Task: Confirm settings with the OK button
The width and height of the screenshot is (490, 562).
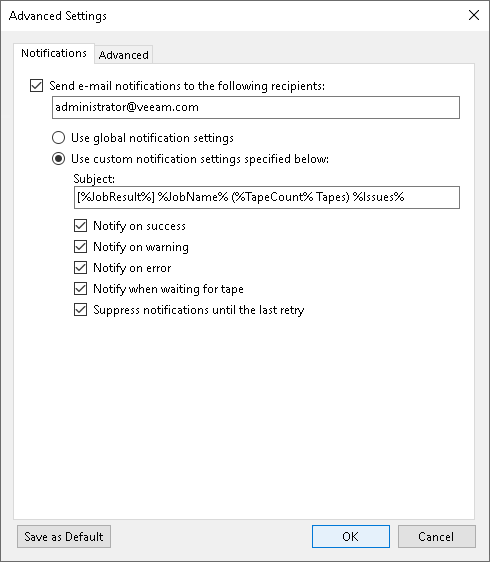Action: 351,537
